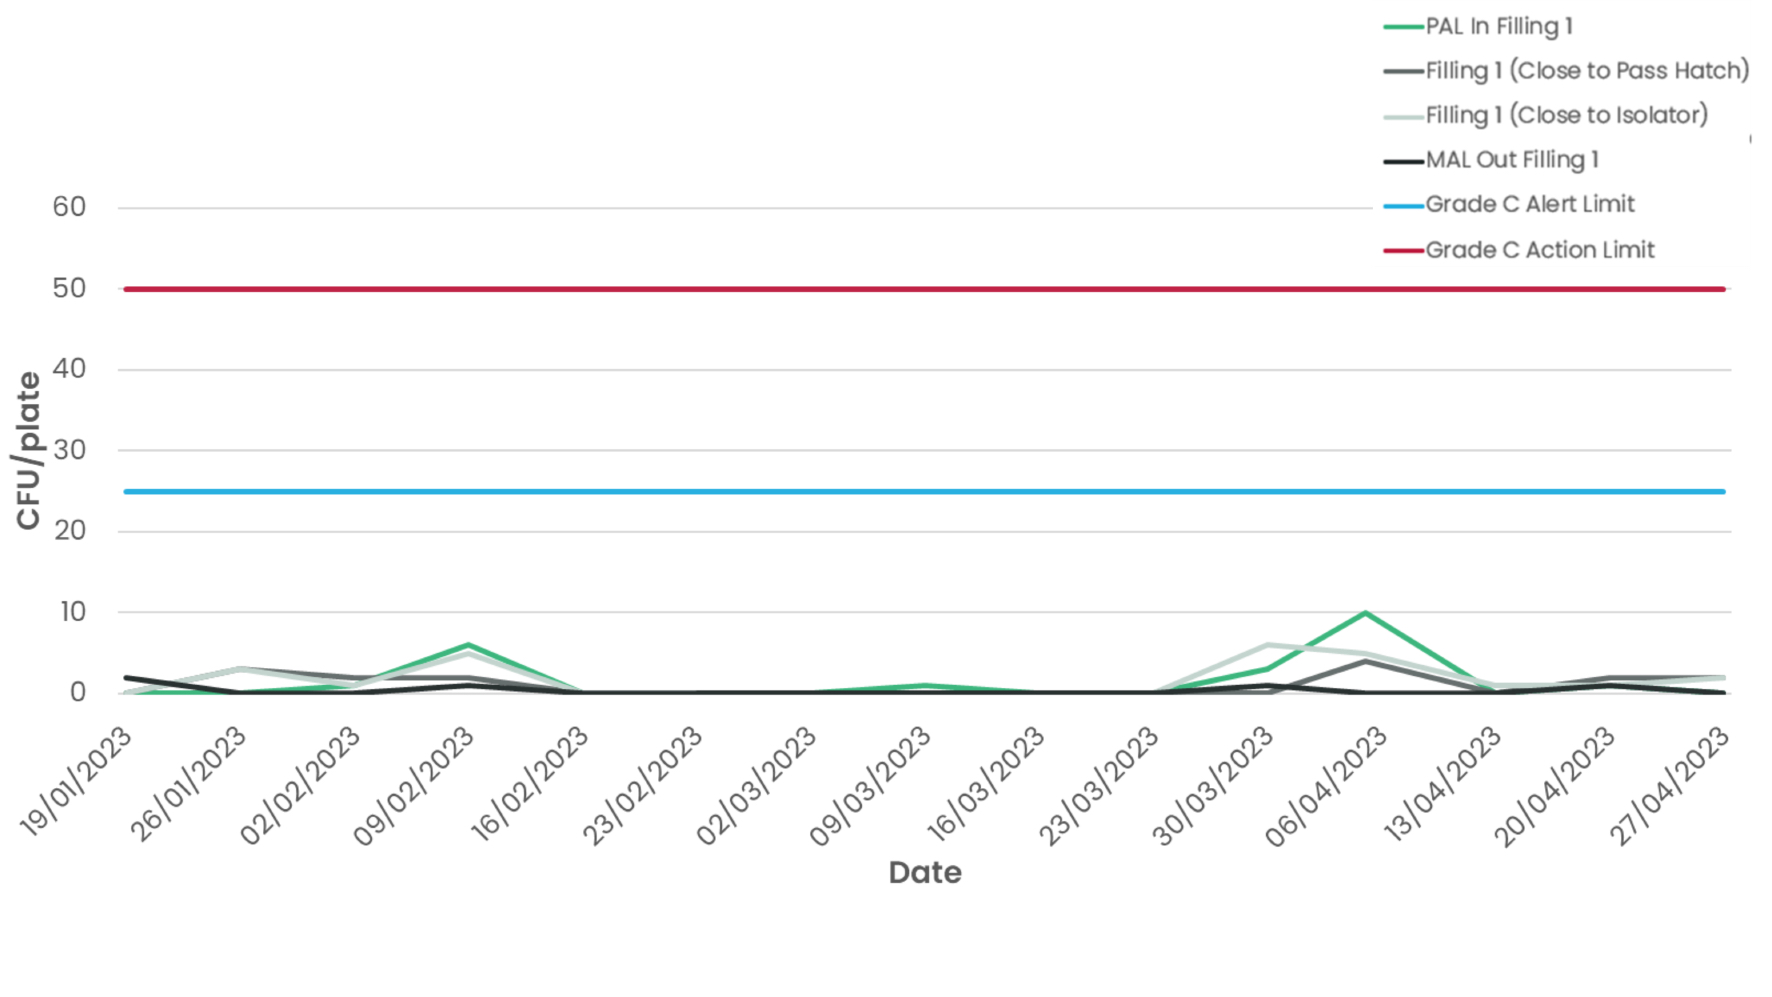Viewport: 1772px width, 997px height.
Task: Click the PAL In Filling 1 legend label
Action: click(x=1498, y=27)
